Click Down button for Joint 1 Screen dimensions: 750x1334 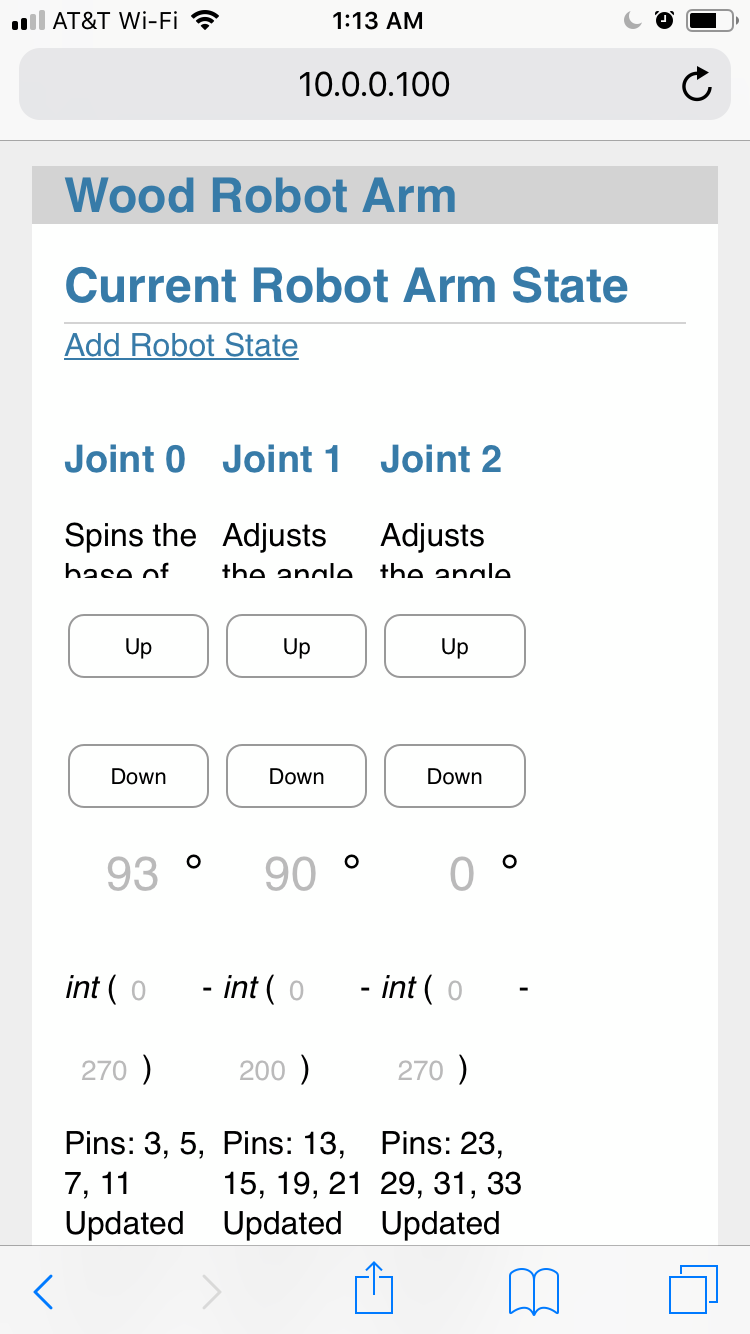coord(296,776)
